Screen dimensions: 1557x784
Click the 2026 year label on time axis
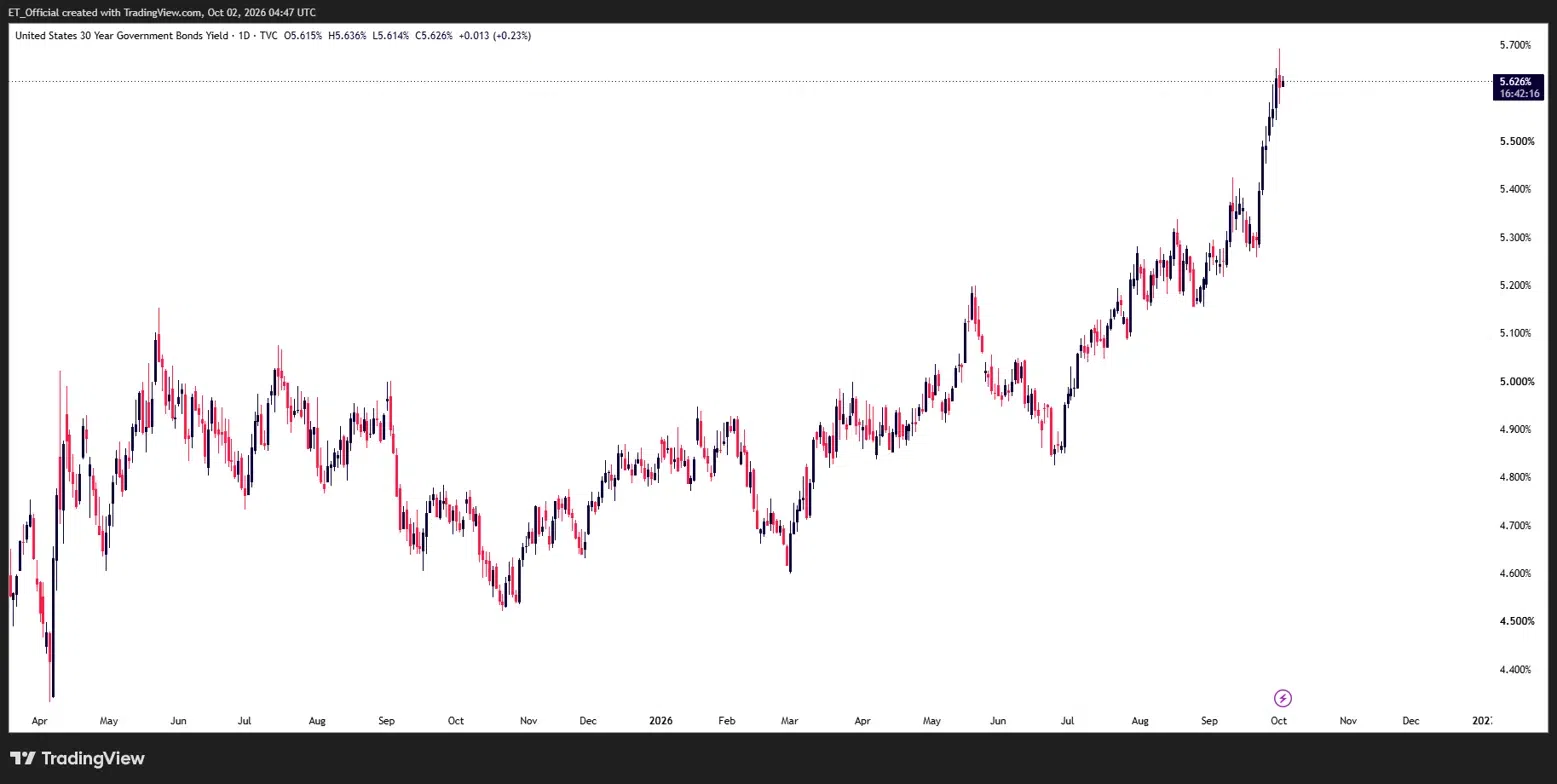pos(661,720)
